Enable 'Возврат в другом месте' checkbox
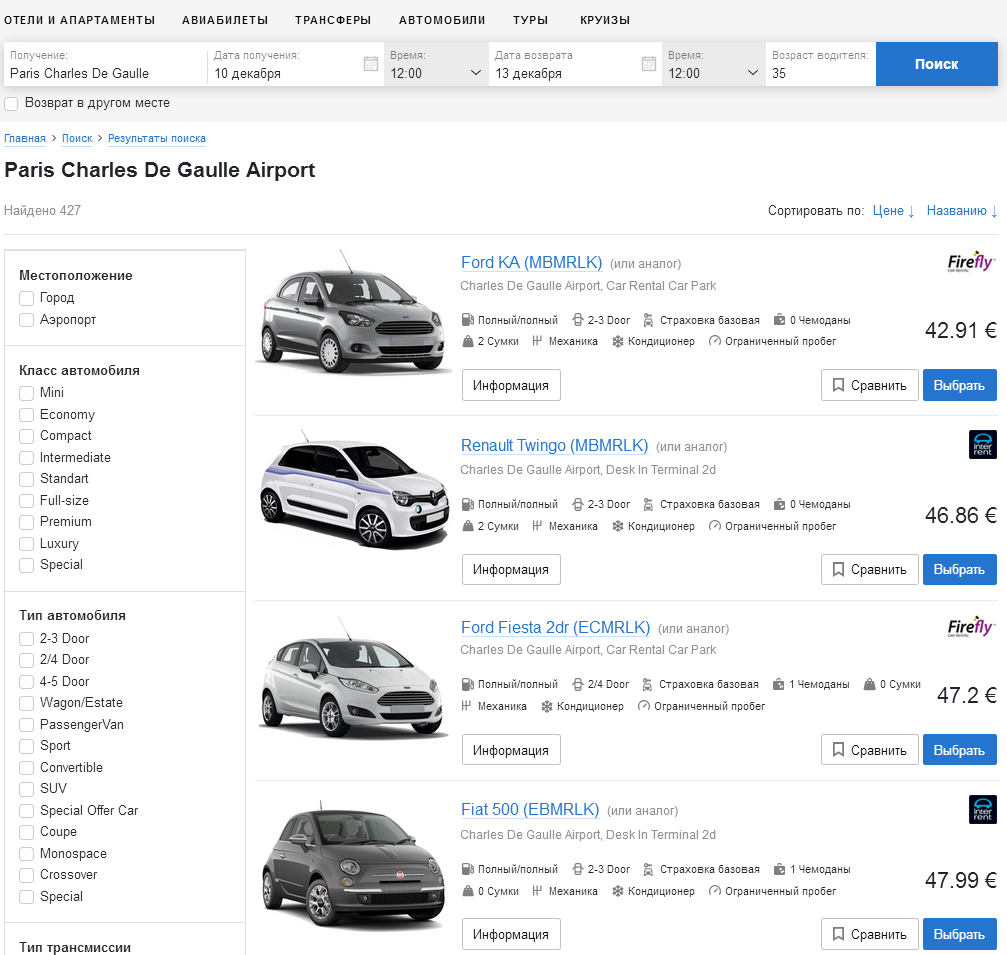Viewport: 1007px width, 955px height. pos(11,103)
